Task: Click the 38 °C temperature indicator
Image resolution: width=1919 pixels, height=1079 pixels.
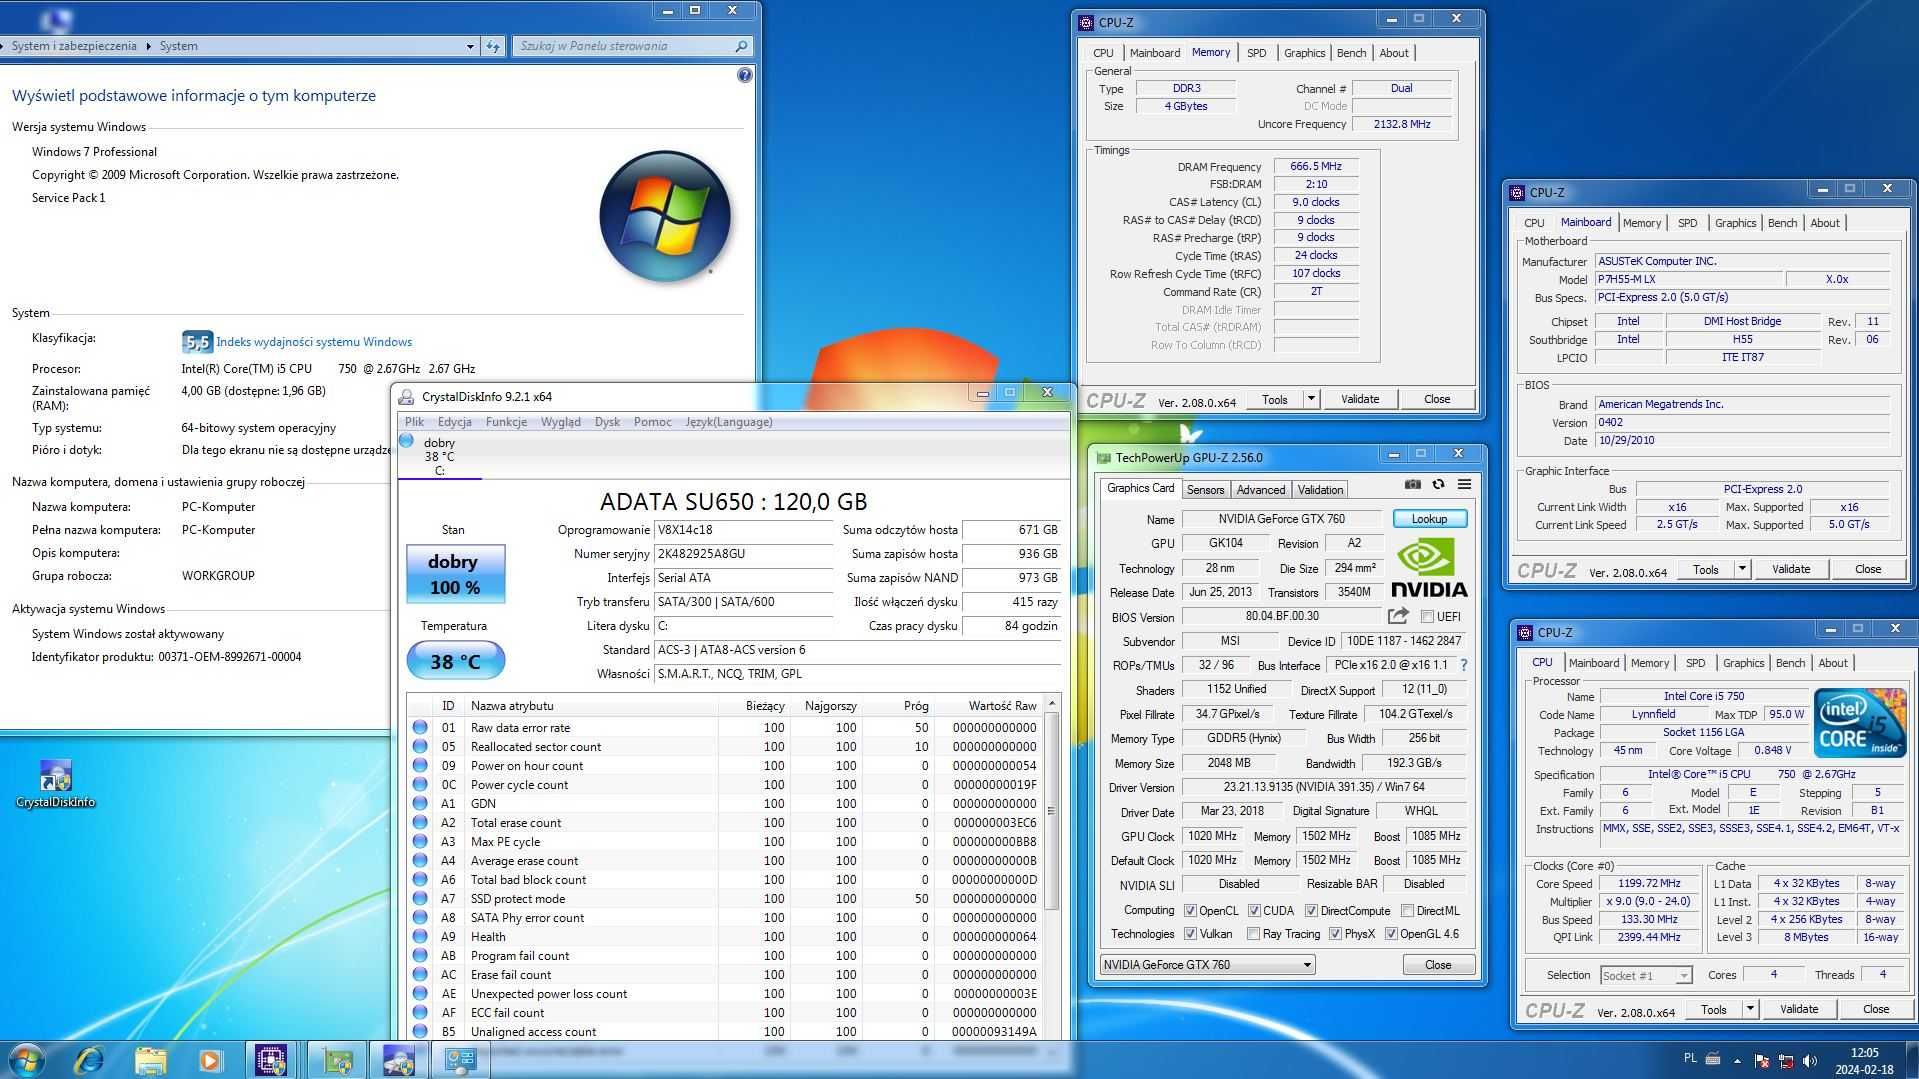Action: click(x=455, y=662)
